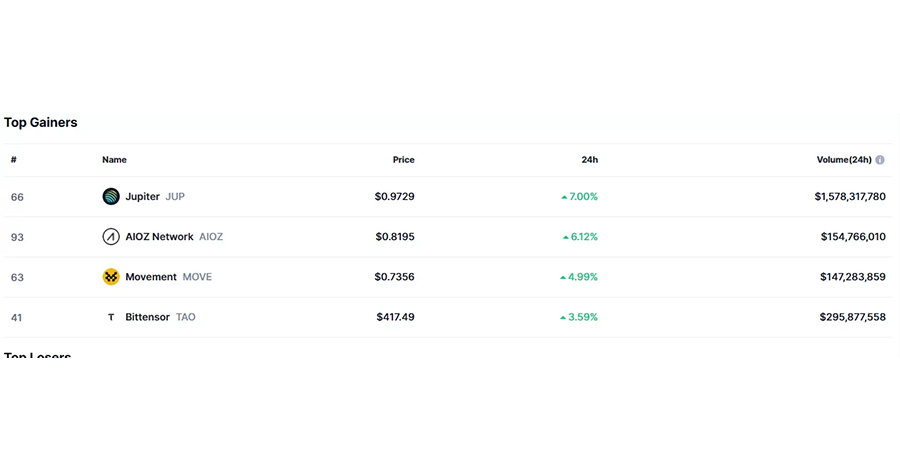Click AIOZ's green up-arrow change indicator
Screen dimensions: 900x471
564,237
